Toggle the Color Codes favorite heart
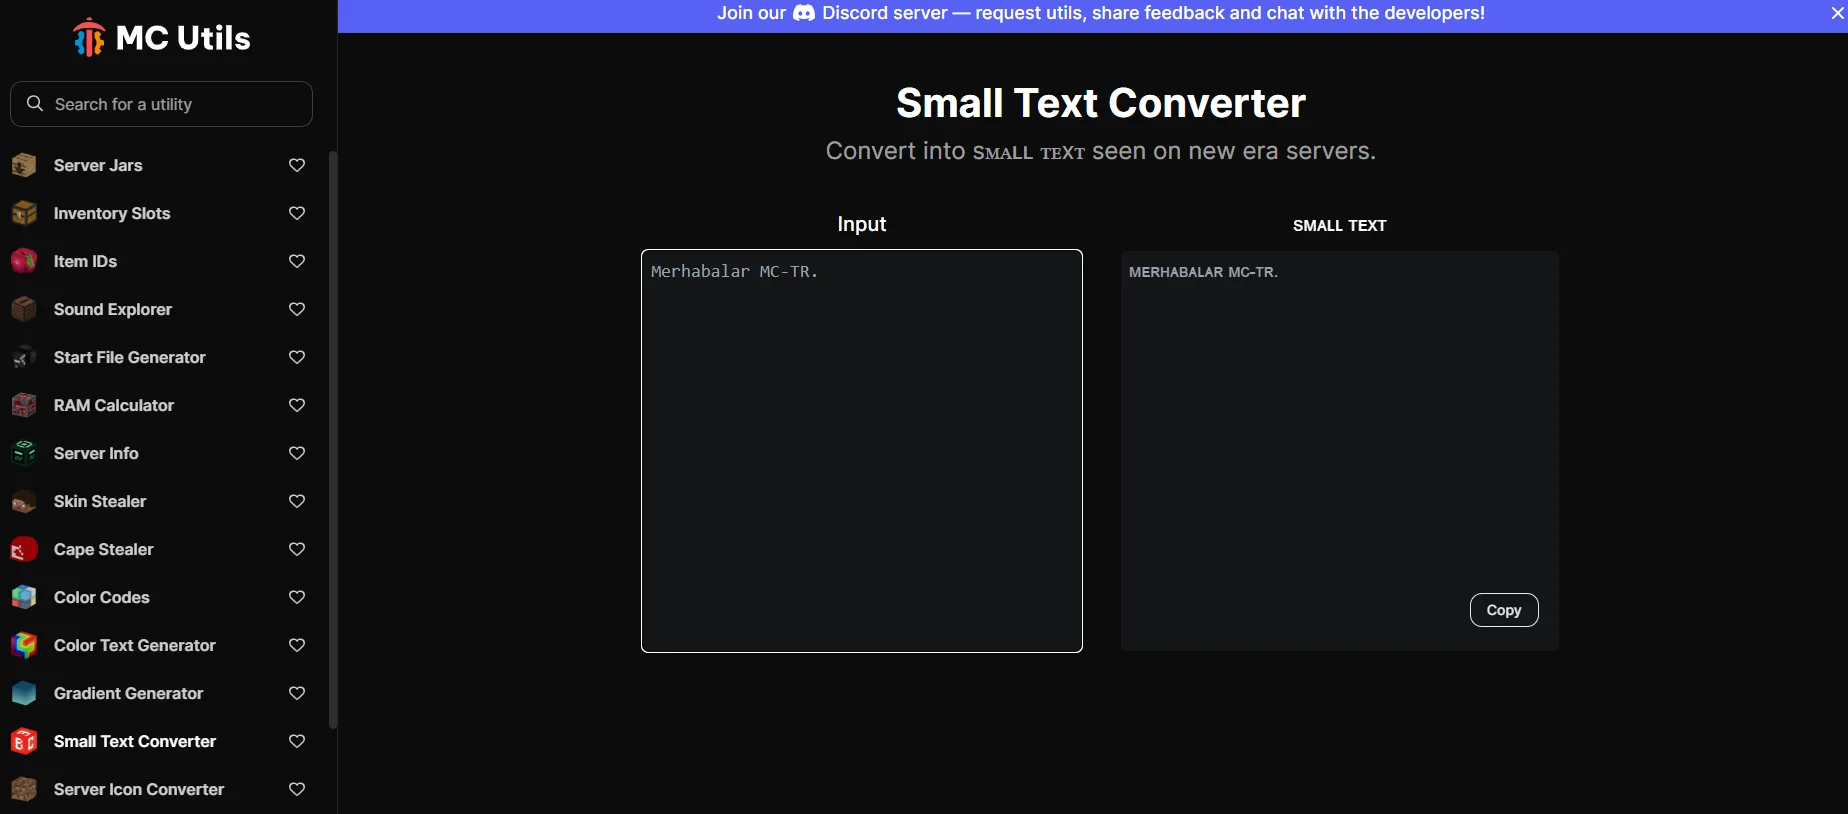Image resolution: width=1848 pixels, height=814 pixels. pyautogui.click(x=297, y=597)
